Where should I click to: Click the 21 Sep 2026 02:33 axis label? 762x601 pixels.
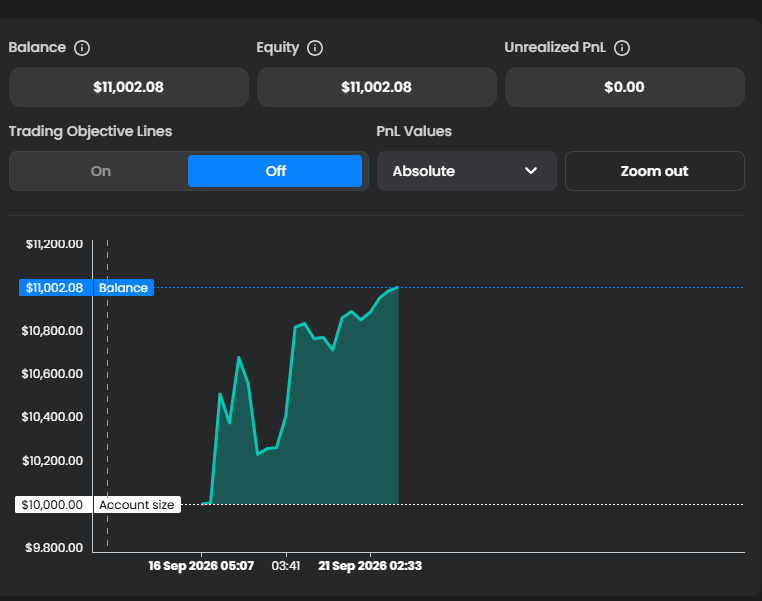point(370,566)
